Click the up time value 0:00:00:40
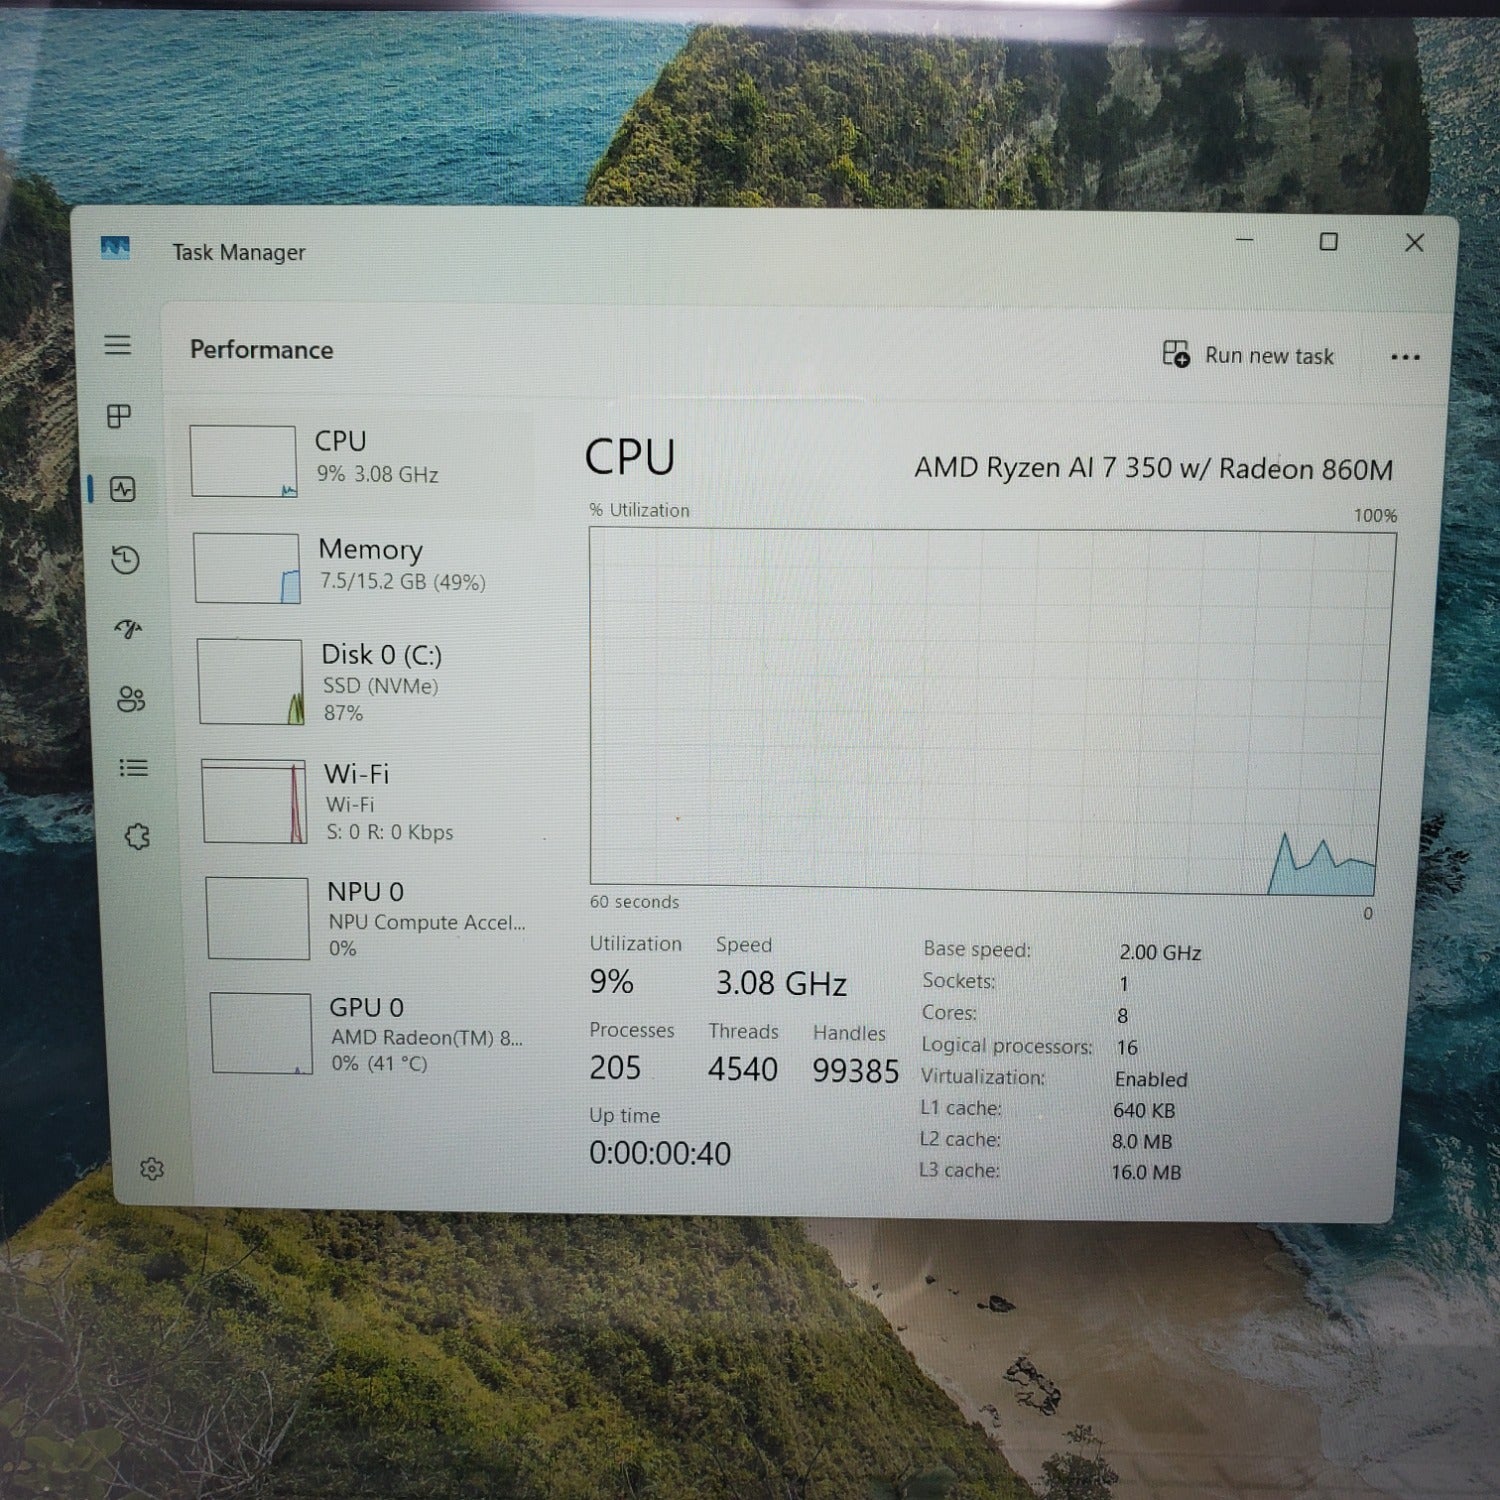The height and width of the screenshot is (1500, 1500). pyautogui.click(x=660, y=1154)
